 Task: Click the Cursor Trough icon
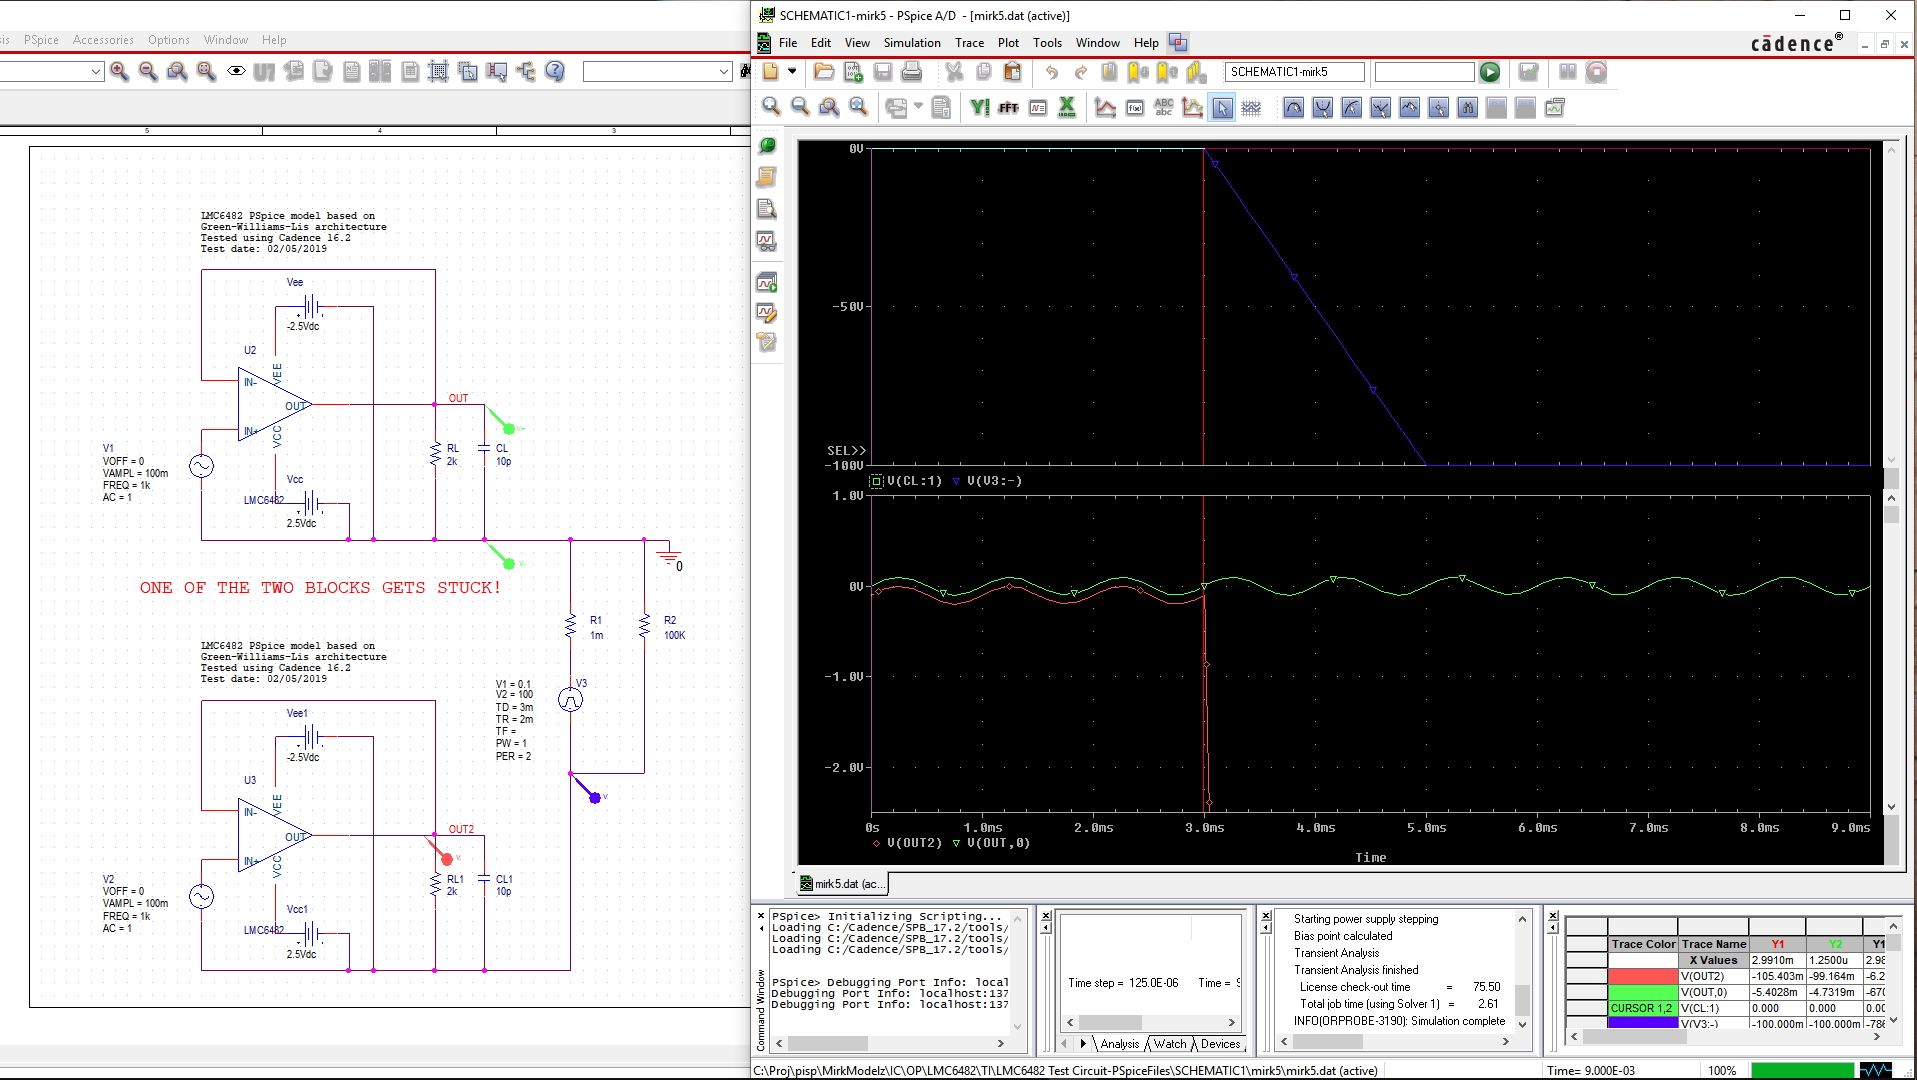tap(1322, 107)
